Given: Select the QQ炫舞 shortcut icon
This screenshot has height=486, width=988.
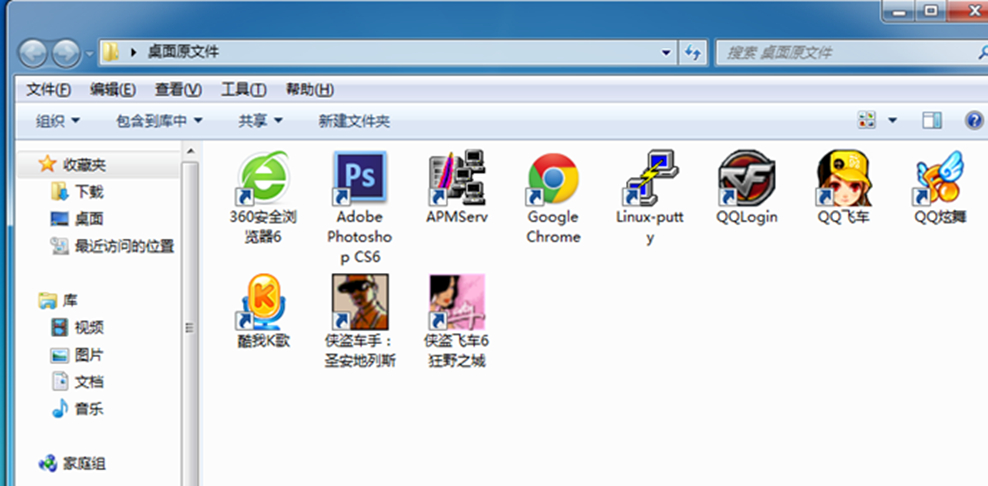Looking at the screenshot, I should point(940,178).
